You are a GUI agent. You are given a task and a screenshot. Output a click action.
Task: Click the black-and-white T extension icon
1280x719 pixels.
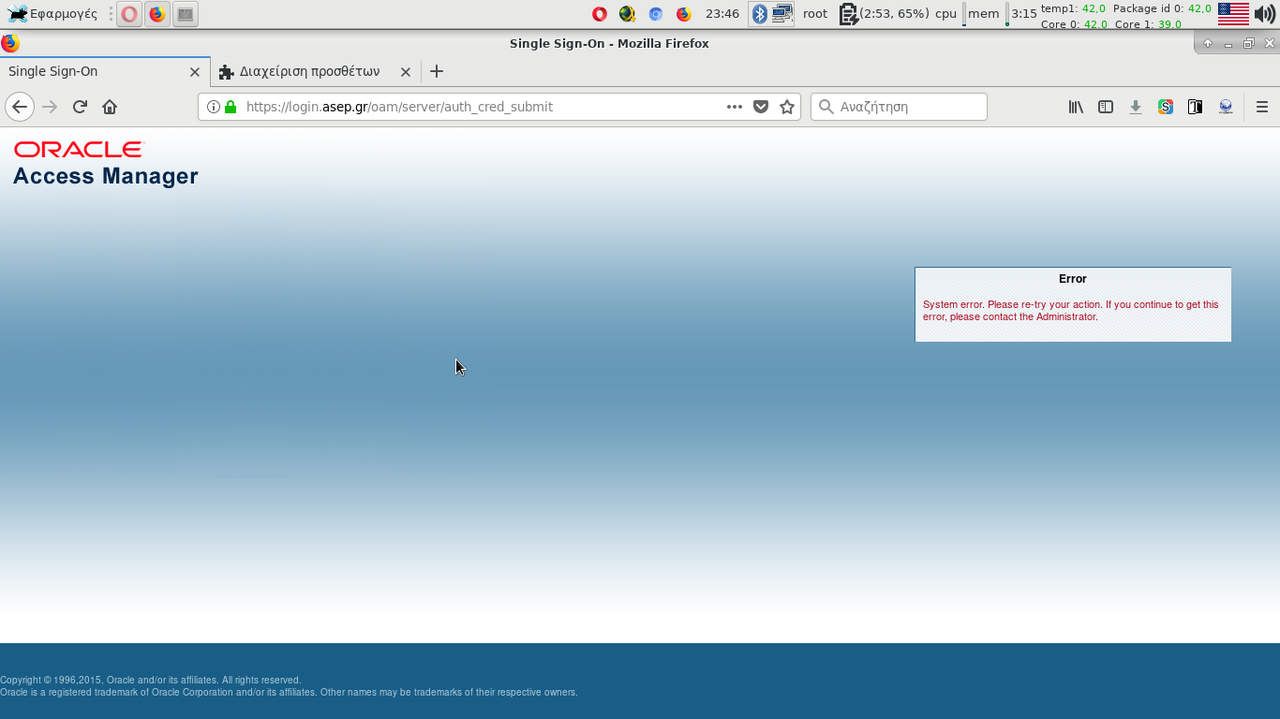tap(1195, 107)
